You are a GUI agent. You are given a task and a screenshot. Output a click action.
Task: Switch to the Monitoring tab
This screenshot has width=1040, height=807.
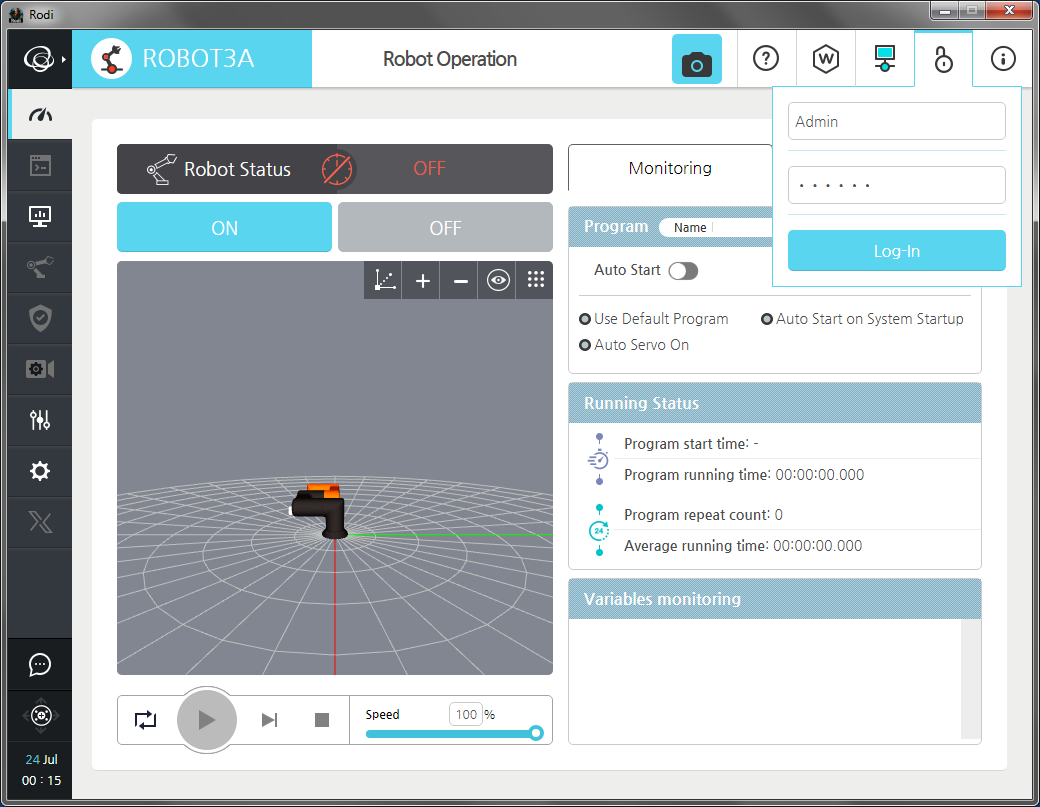tap(670, 168)
